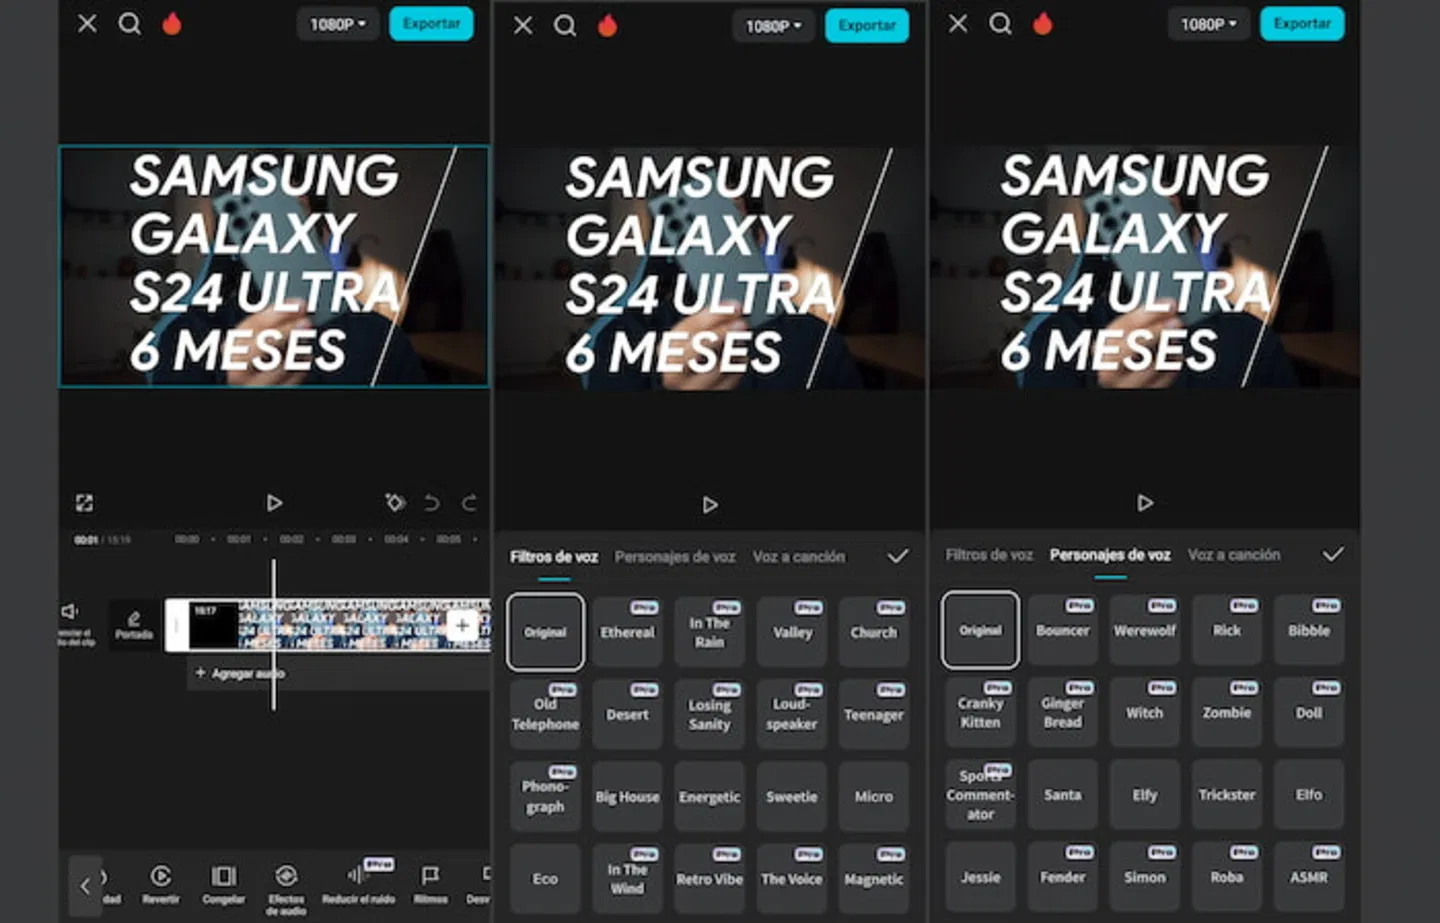Open Efectos de audio
The image size is (1440, 923).
[286, 889]
